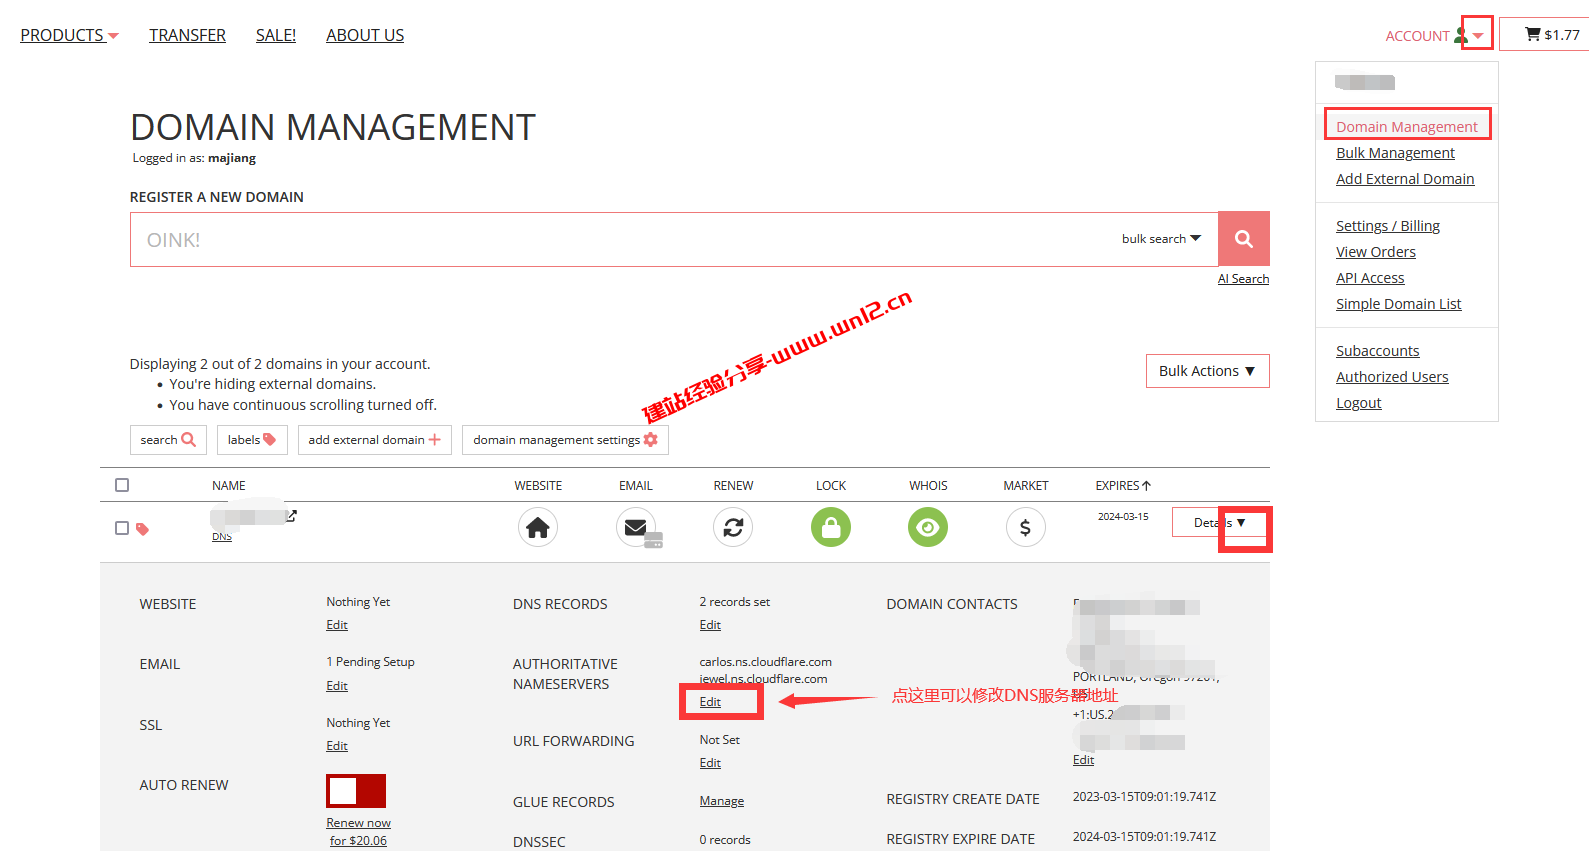Screen dimensions: 1589x851
Task: Click the green domain lock icon
Action: [x=830, y=527]
